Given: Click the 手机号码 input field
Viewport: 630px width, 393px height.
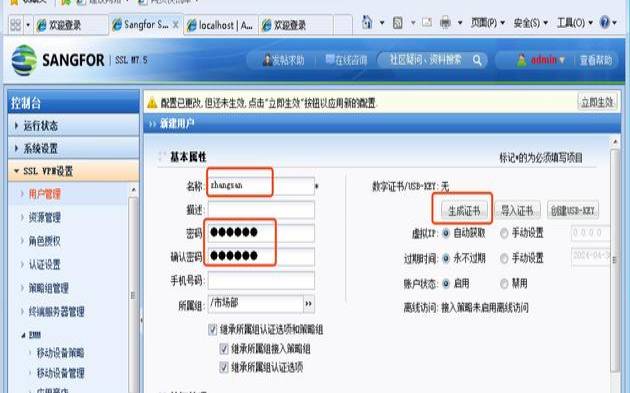Looking at the screenshot, I should click(261, 280).
